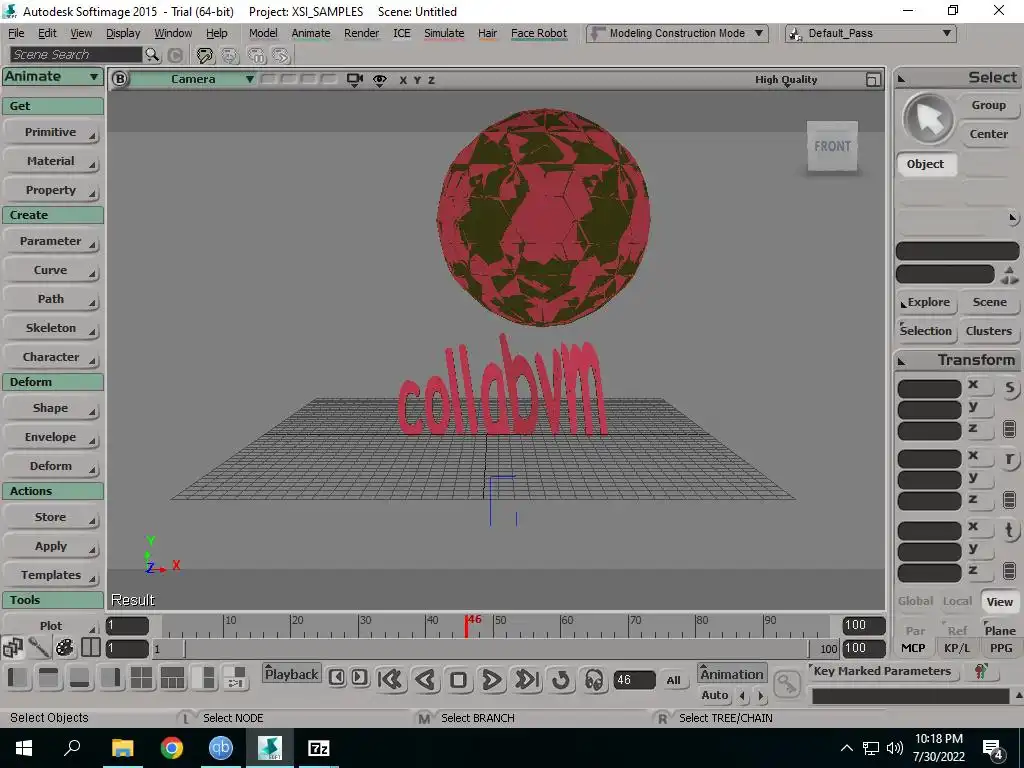This screenshot has height=768, width=1024.
Task: Jump to last frame
Action: (x=527, y=680)
